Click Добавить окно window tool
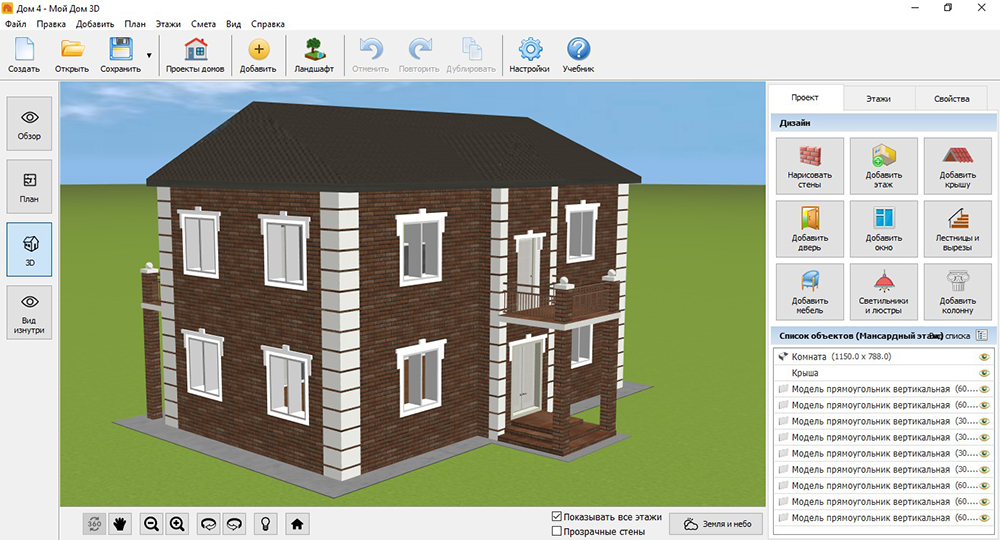This screenshot has height=540, width=1000. coord(884,229)
